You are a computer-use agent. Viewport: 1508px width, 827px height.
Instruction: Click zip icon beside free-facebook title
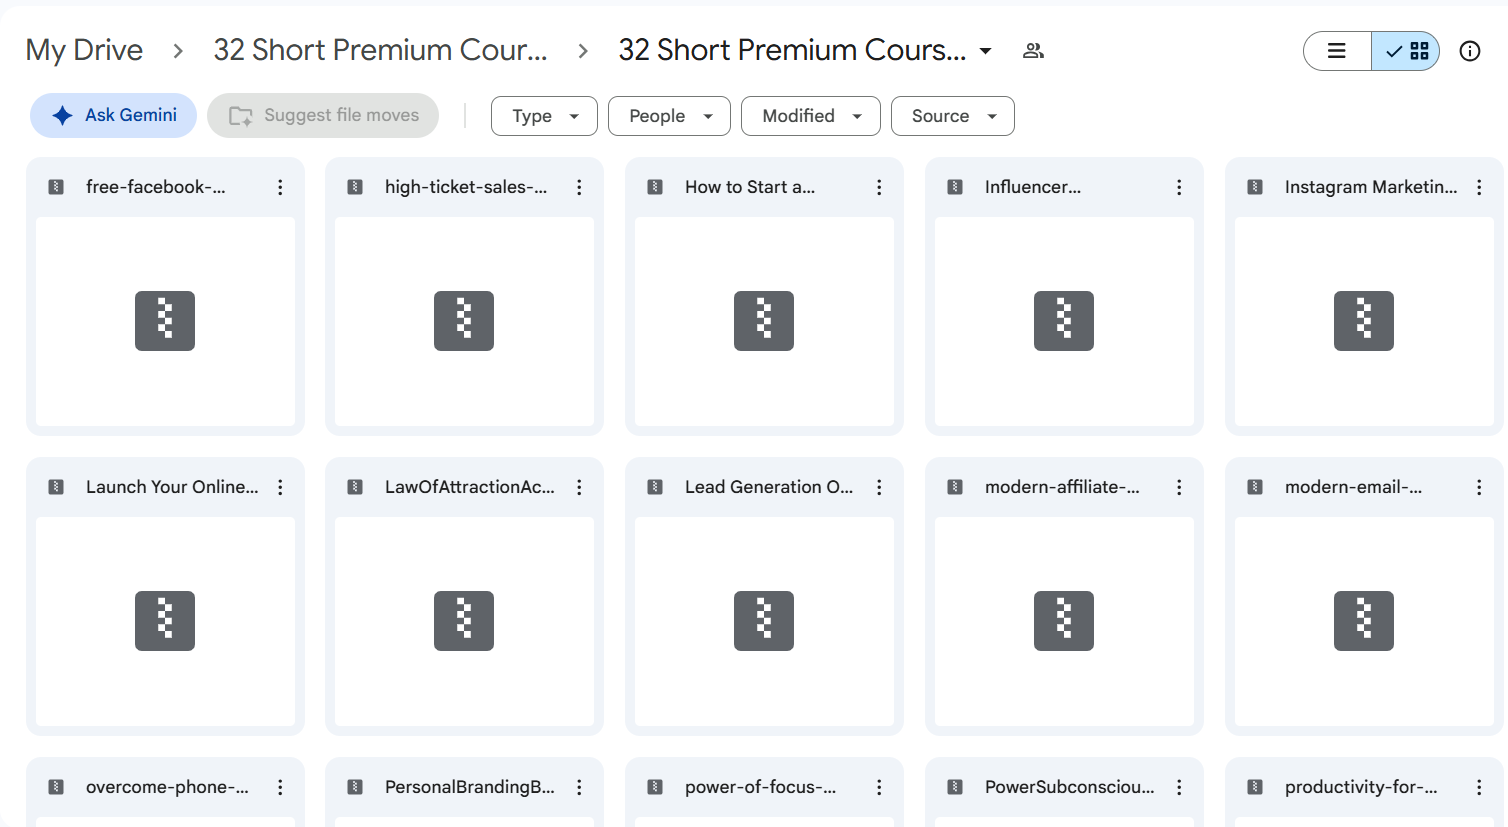[56, 187]
